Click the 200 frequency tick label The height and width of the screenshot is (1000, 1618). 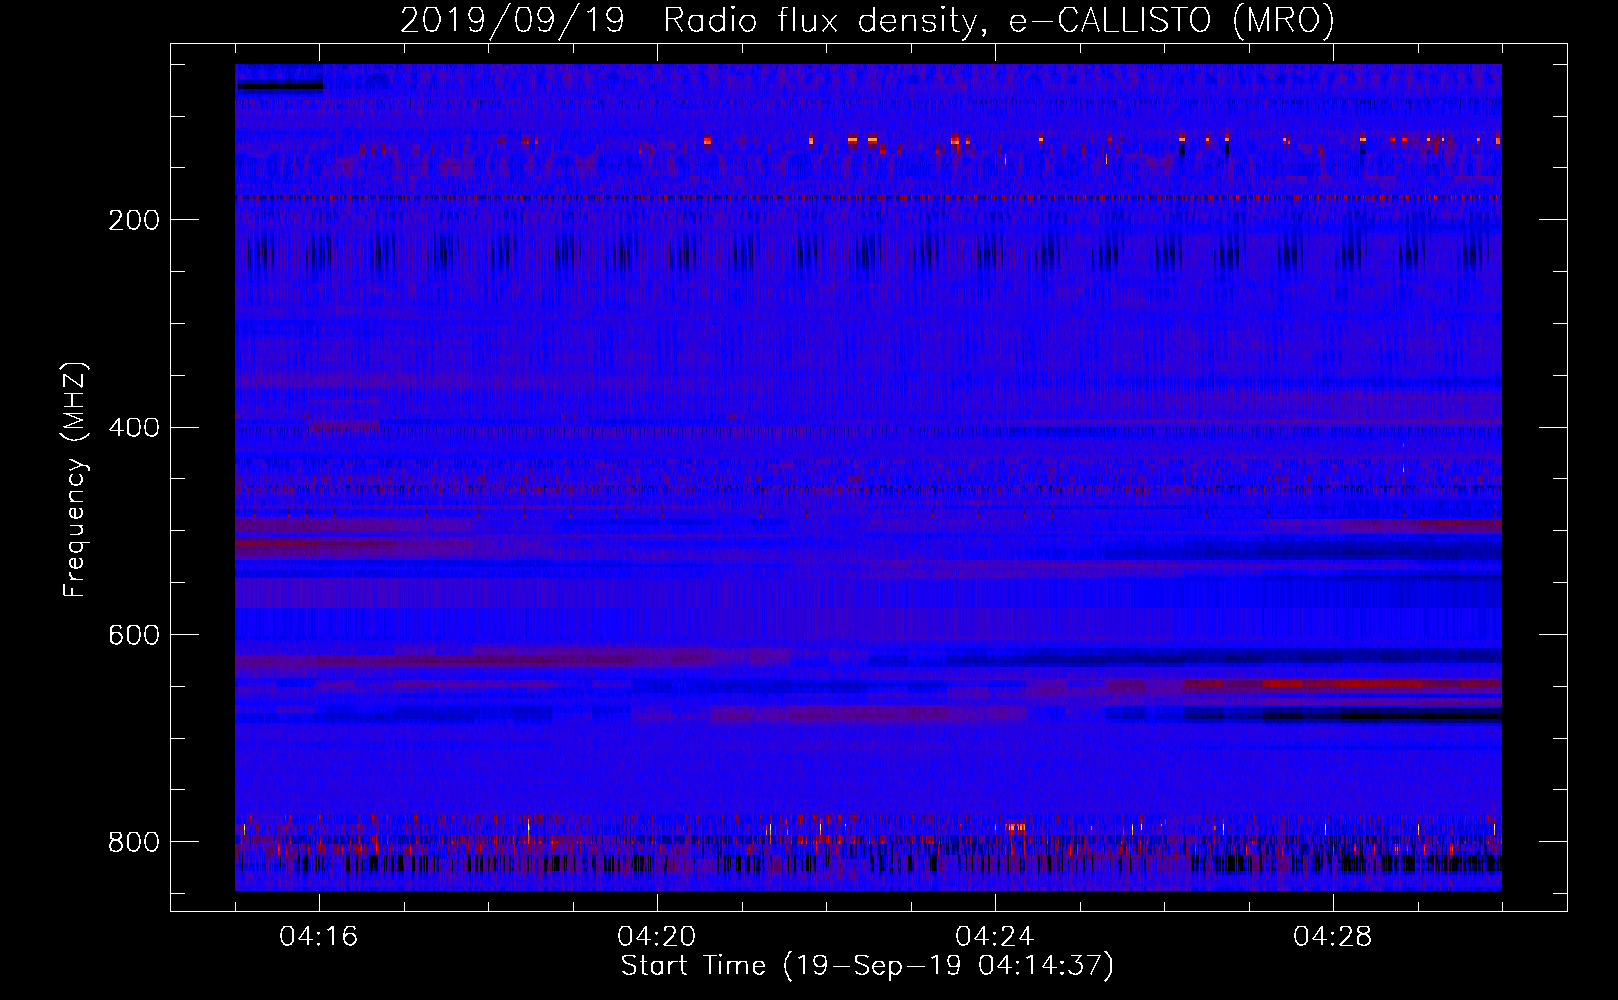click(x=134, y=221)
